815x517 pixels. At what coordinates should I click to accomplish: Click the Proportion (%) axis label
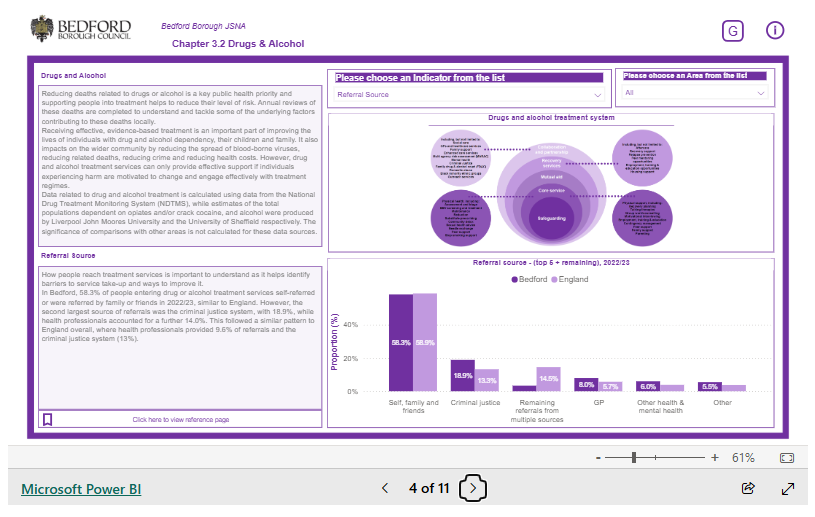pyautogui.click(x=334, y=342)
